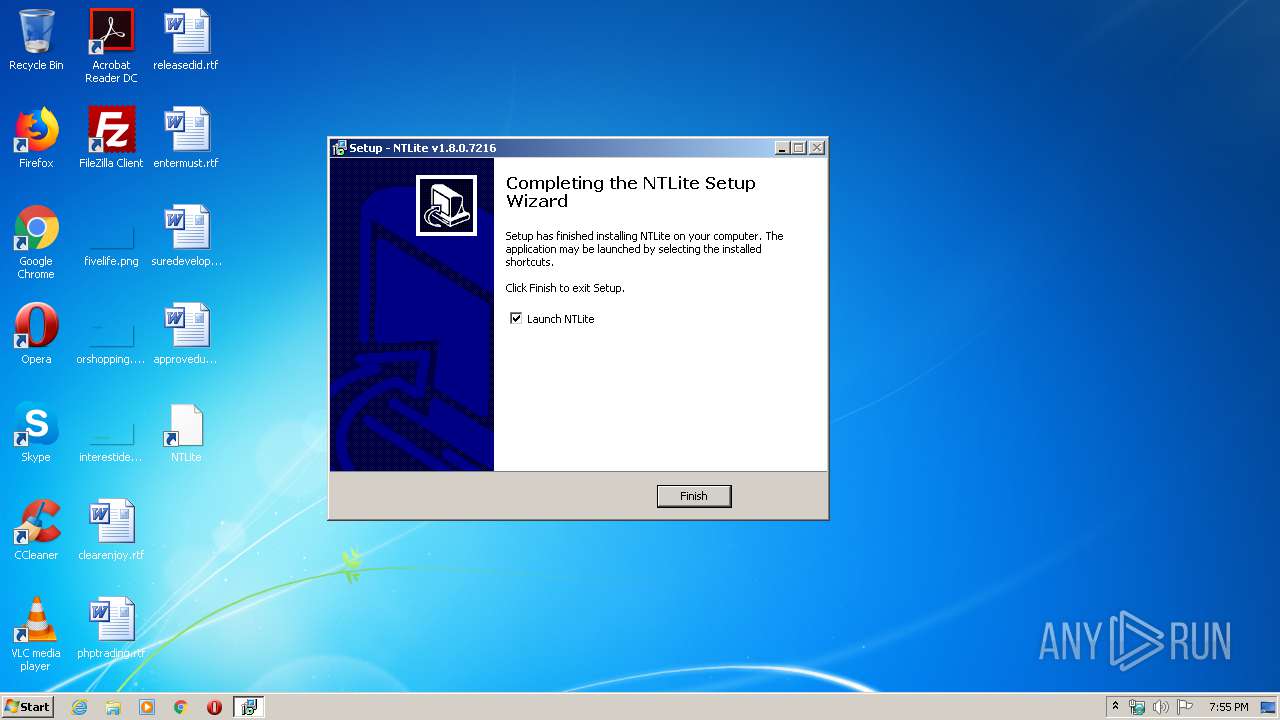The width and height of the screenshot is (1280, 720).
Task: Click Finish to exit Setup
Action: click(694, 496)
